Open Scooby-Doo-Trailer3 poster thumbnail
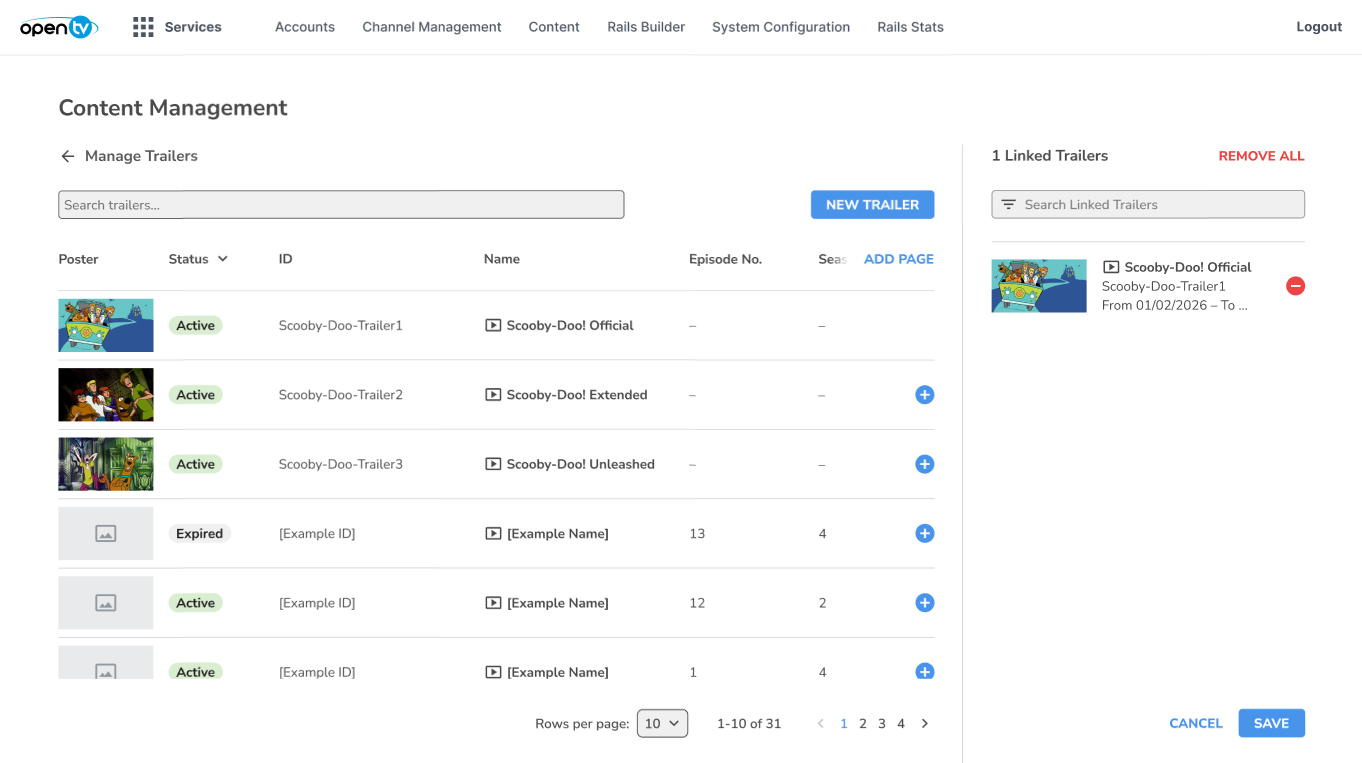1362x763 pixels. pyautogui.click(x=106, y=464)
